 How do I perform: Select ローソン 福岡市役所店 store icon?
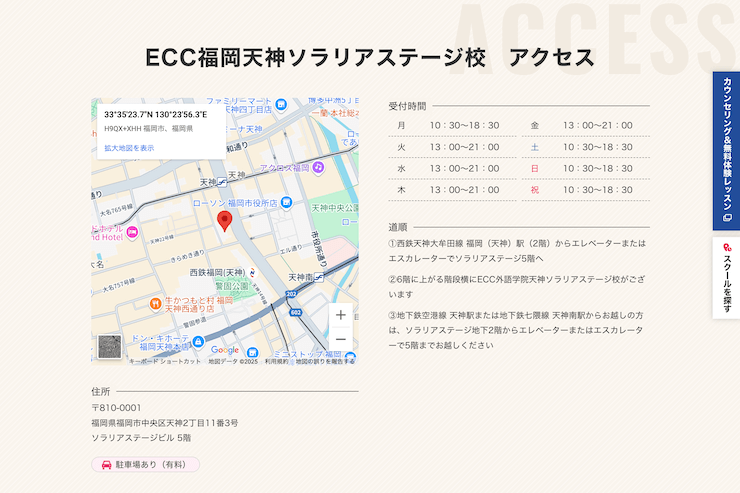[x=286, y=203]
